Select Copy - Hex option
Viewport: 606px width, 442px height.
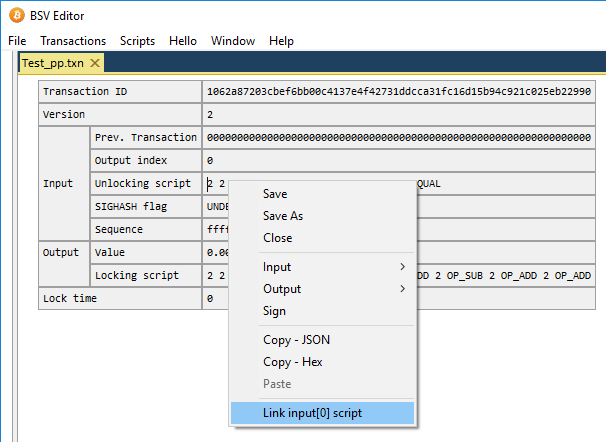322,362
